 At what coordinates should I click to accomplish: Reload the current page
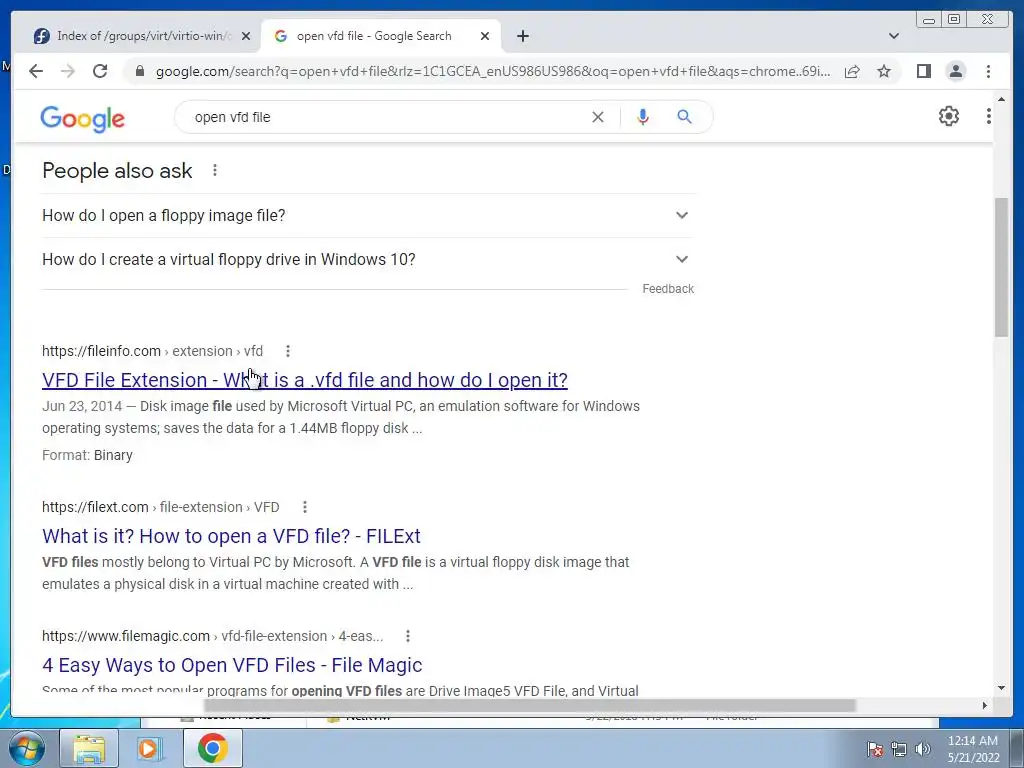click(100, 71)
